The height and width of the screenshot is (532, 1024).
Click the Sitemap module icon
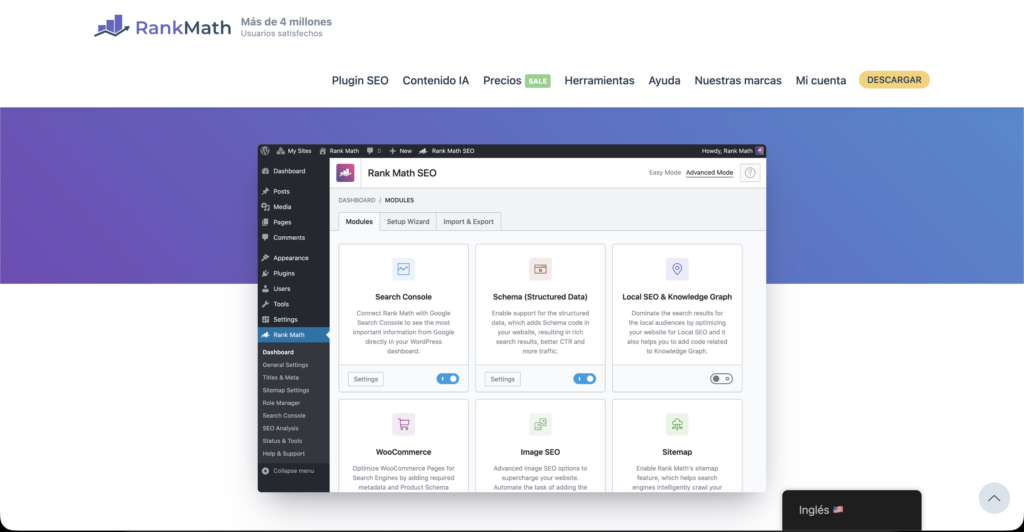tap(677, 424)
